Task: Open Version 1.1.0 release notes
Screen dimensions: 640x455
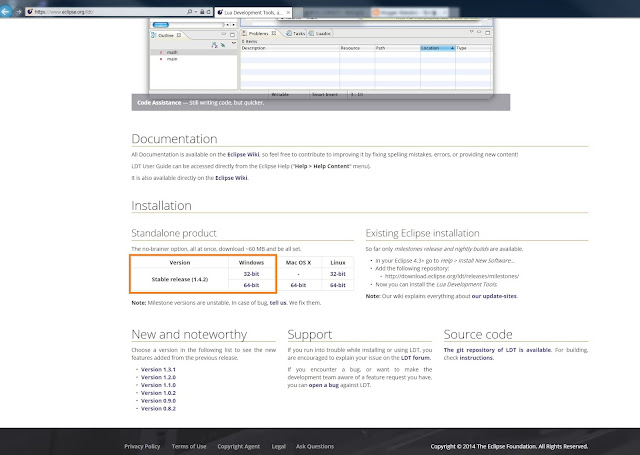Action: pyautogui.click(x=158, y=385)
